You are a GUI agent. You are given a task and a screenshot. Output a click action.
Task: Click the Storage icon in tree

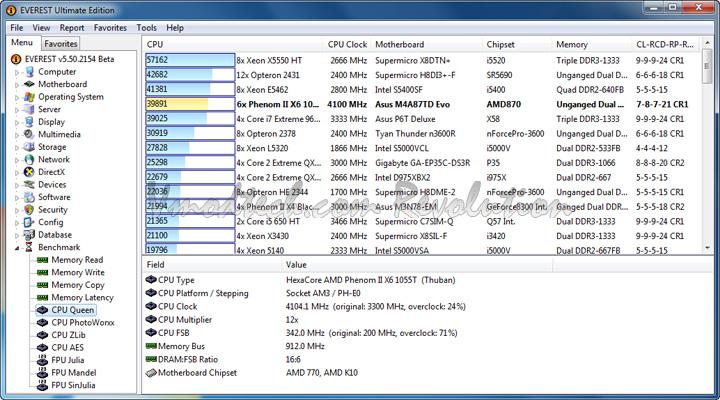coord(29,147)
